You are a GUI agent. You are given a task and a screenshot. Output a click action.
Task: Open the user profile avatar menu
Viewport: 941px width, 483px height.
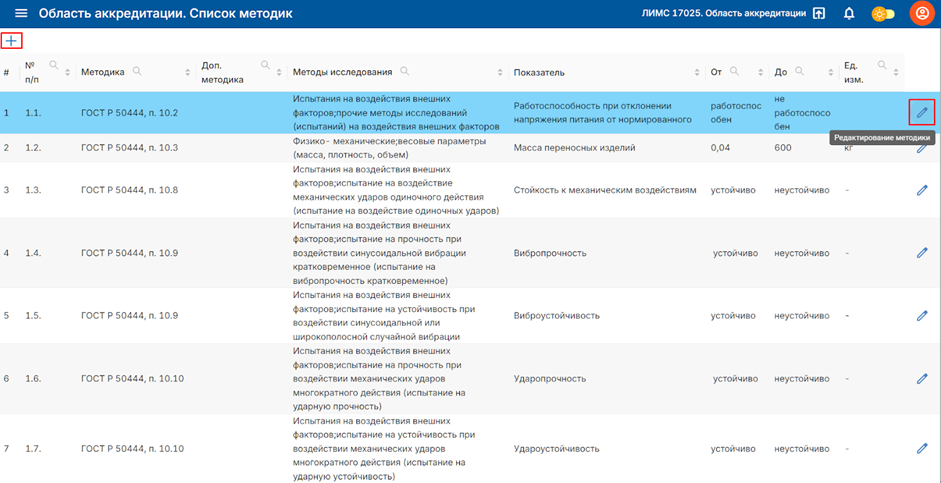click(921, 14)
